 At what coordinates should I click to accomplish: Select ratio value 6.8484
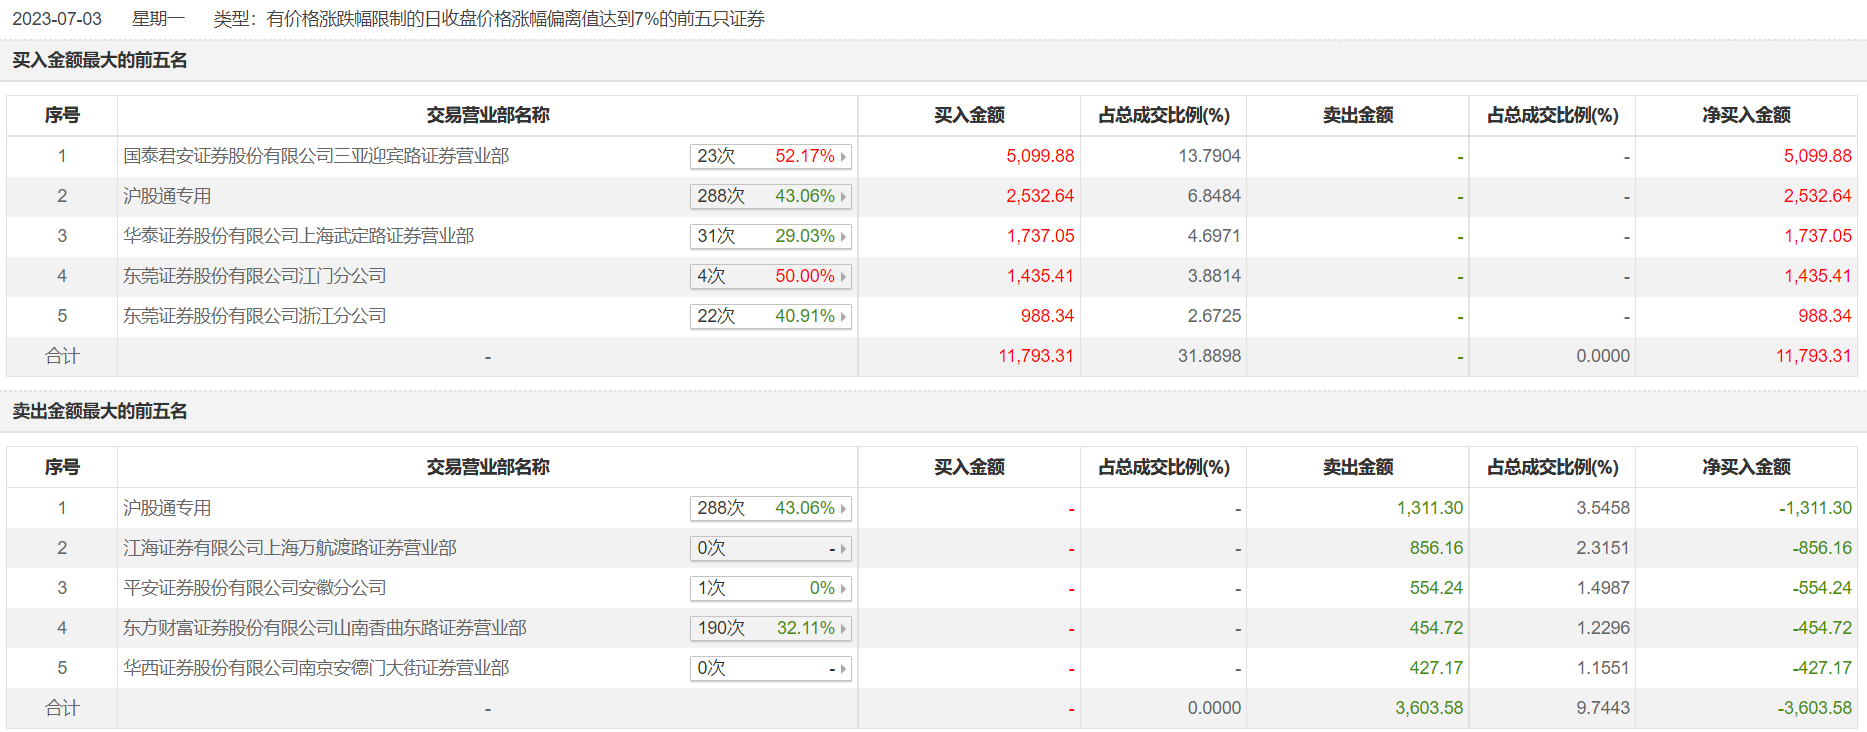coord(1214,196)
